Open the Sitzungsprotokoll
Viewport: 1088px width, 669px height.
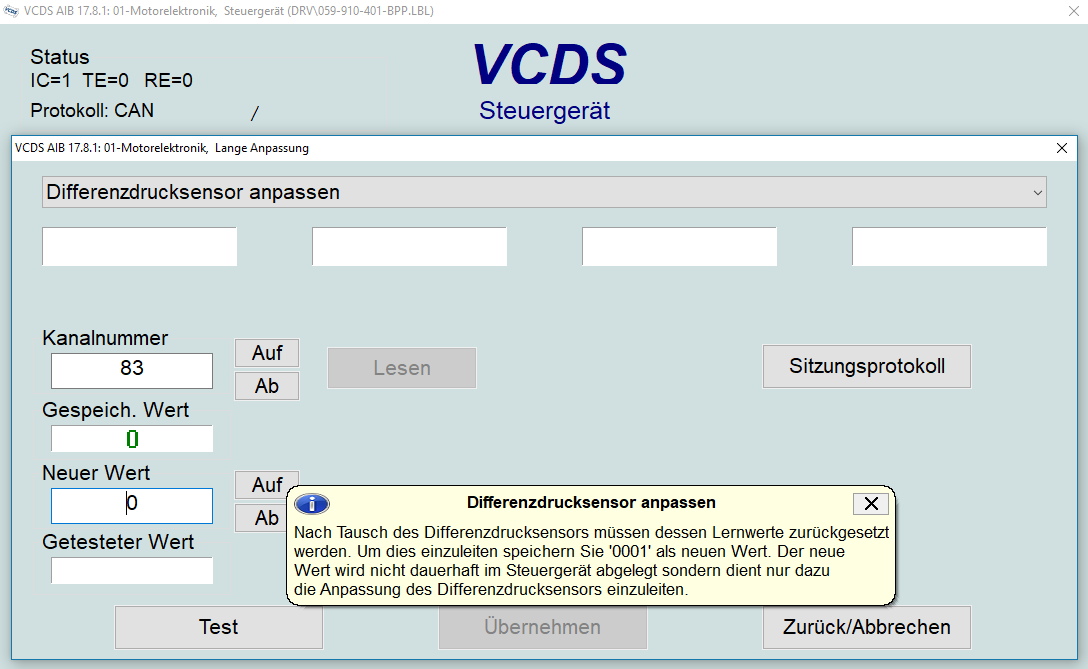[x=867, y=366]
